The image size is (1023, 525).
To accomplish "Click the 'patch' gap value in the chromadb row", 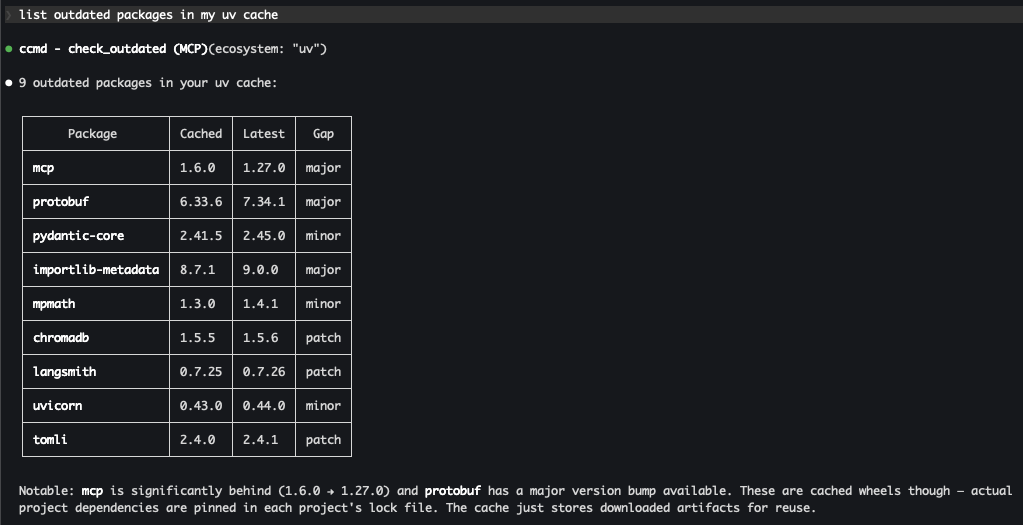I will (323, 337).
